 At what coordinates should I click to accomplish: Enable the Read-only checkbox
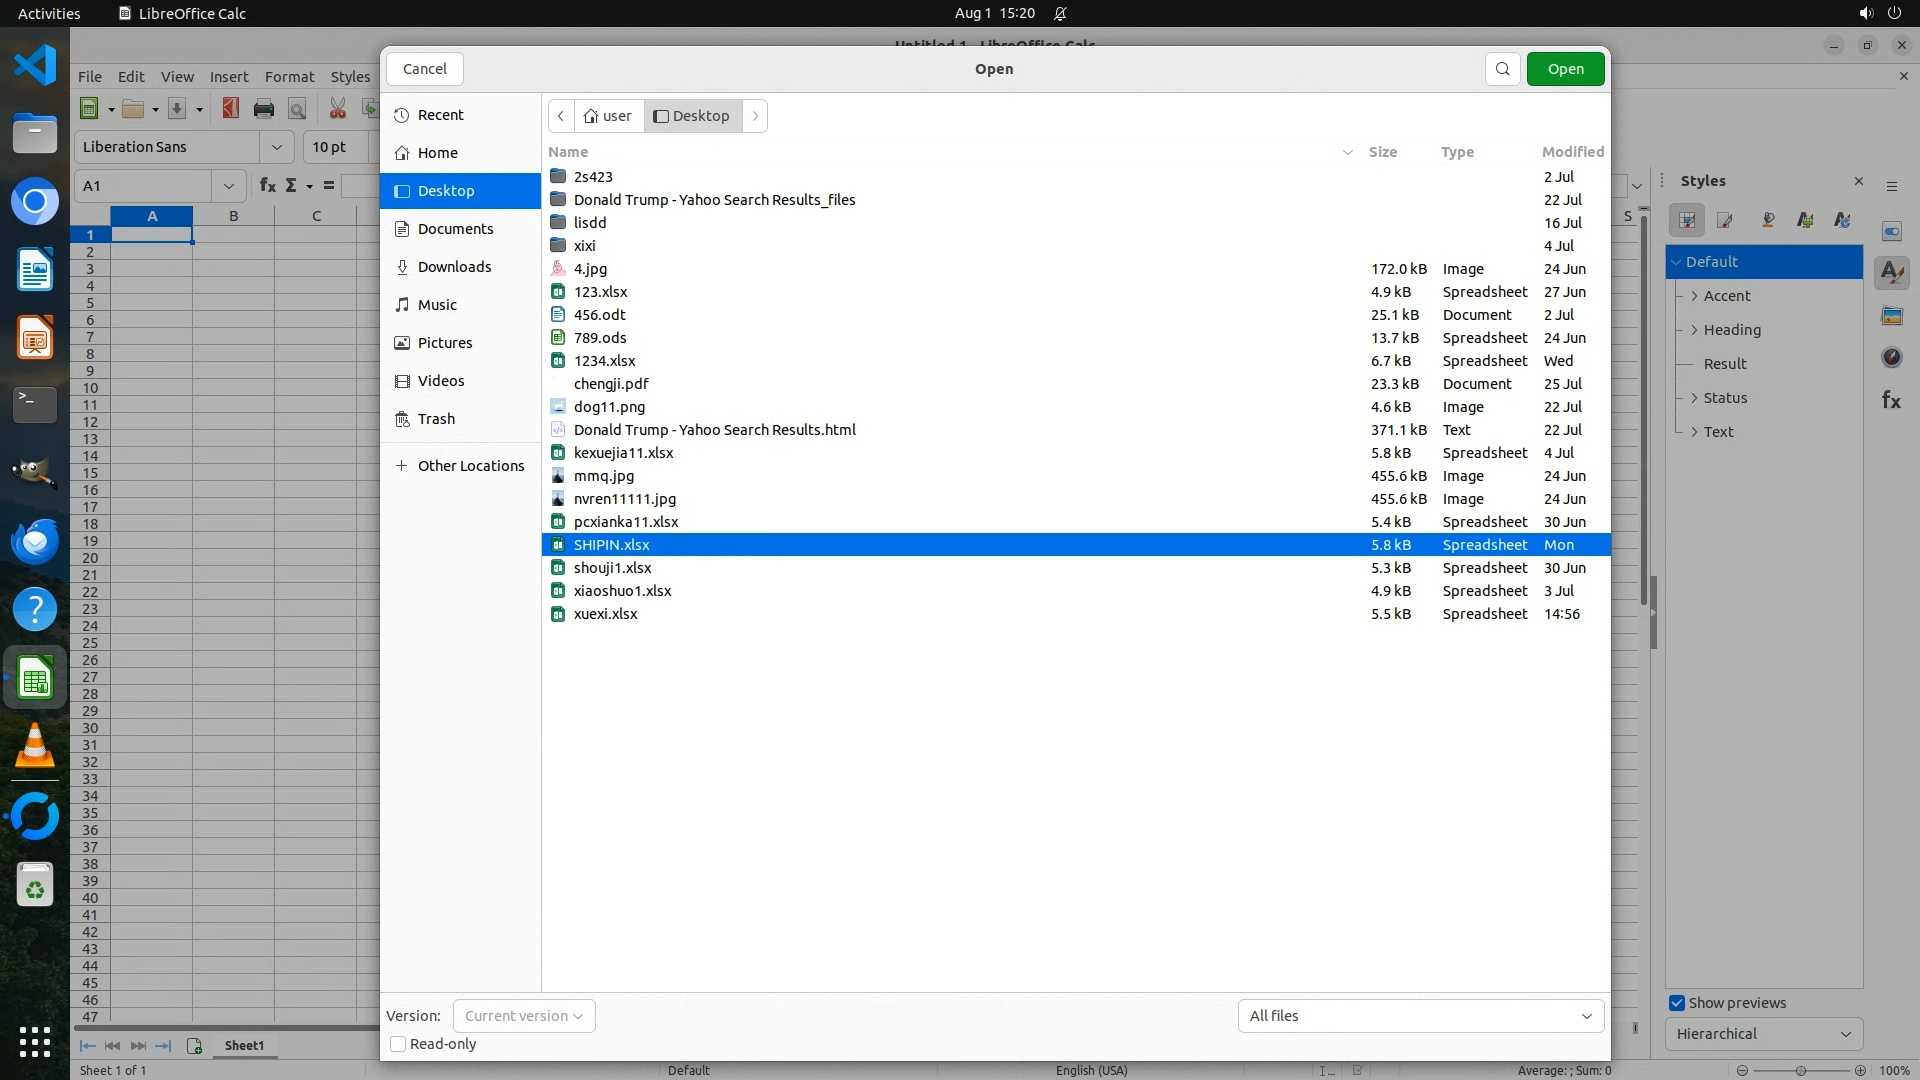point(398,1044)
